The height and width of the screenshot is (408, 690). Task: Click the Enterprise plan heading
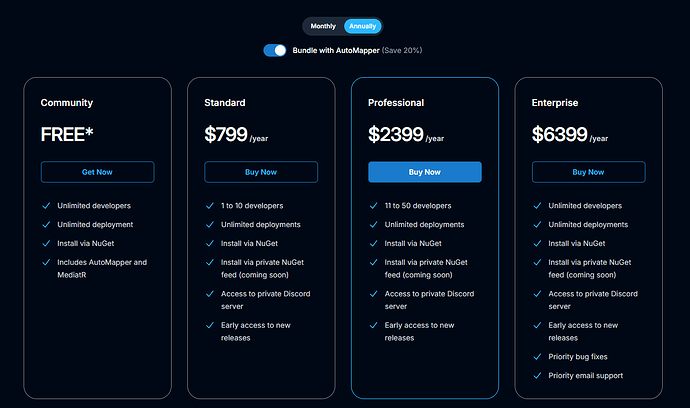pyautogui.click(x=554, y=103)
